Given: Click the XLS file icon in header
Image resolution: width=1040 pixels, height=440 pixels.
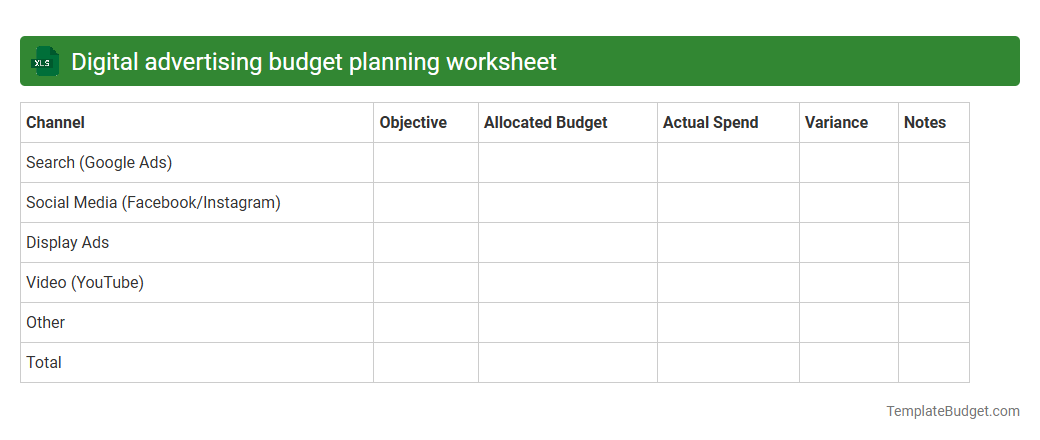Looking at the screenshot, I should click(x=44, y=61).
